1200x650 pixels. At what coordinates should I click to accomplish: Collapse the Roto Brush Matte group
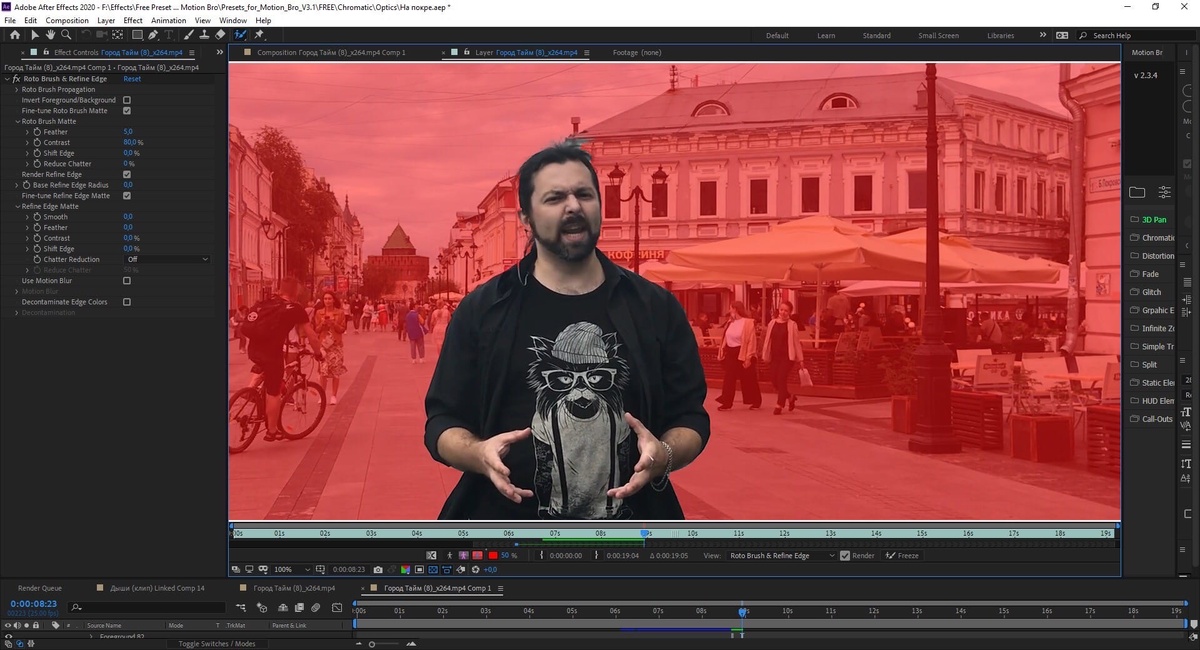[x=17, y=121]
